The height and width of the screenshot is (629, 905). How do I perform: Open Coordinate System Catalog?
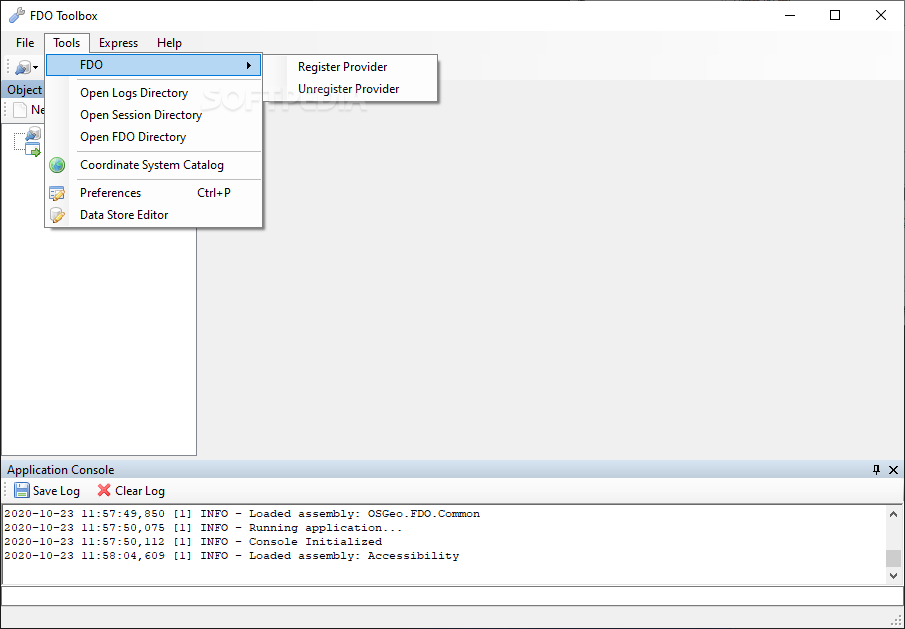[154, 165]
